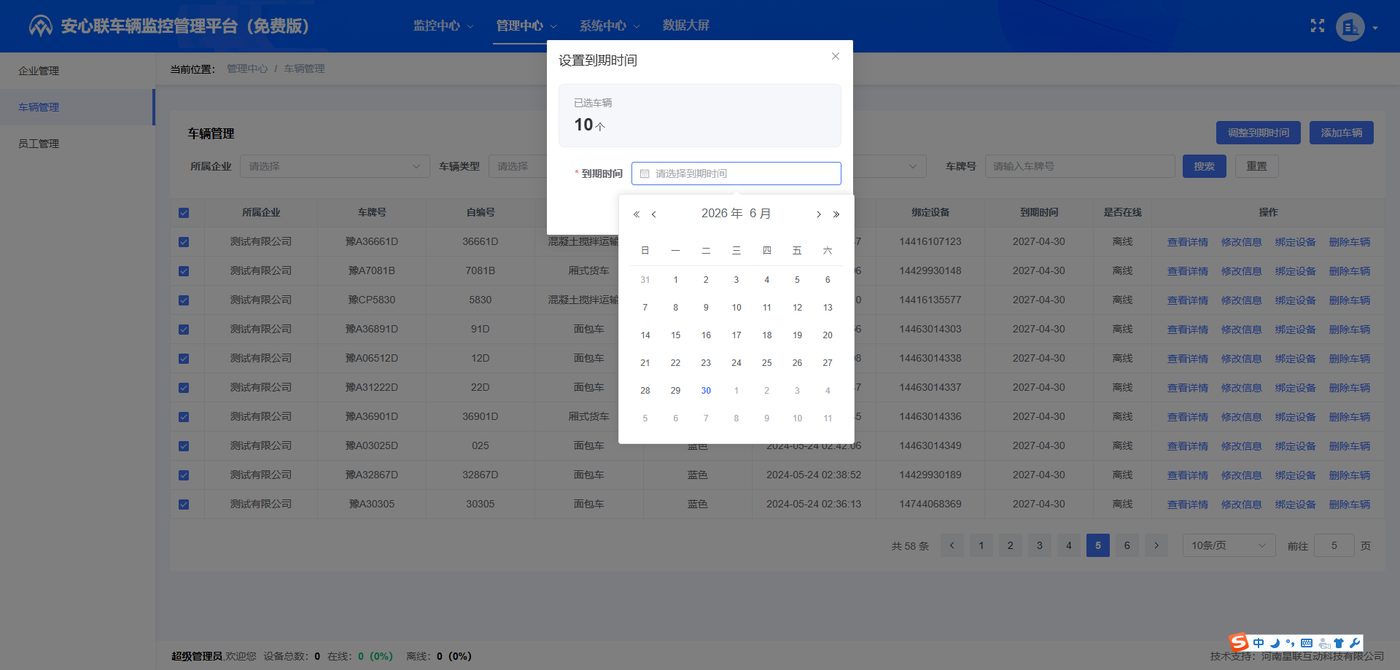Screen dimensions: 1400x670
Task: Expand the 监控中心 menu
Action: [442, 26]
